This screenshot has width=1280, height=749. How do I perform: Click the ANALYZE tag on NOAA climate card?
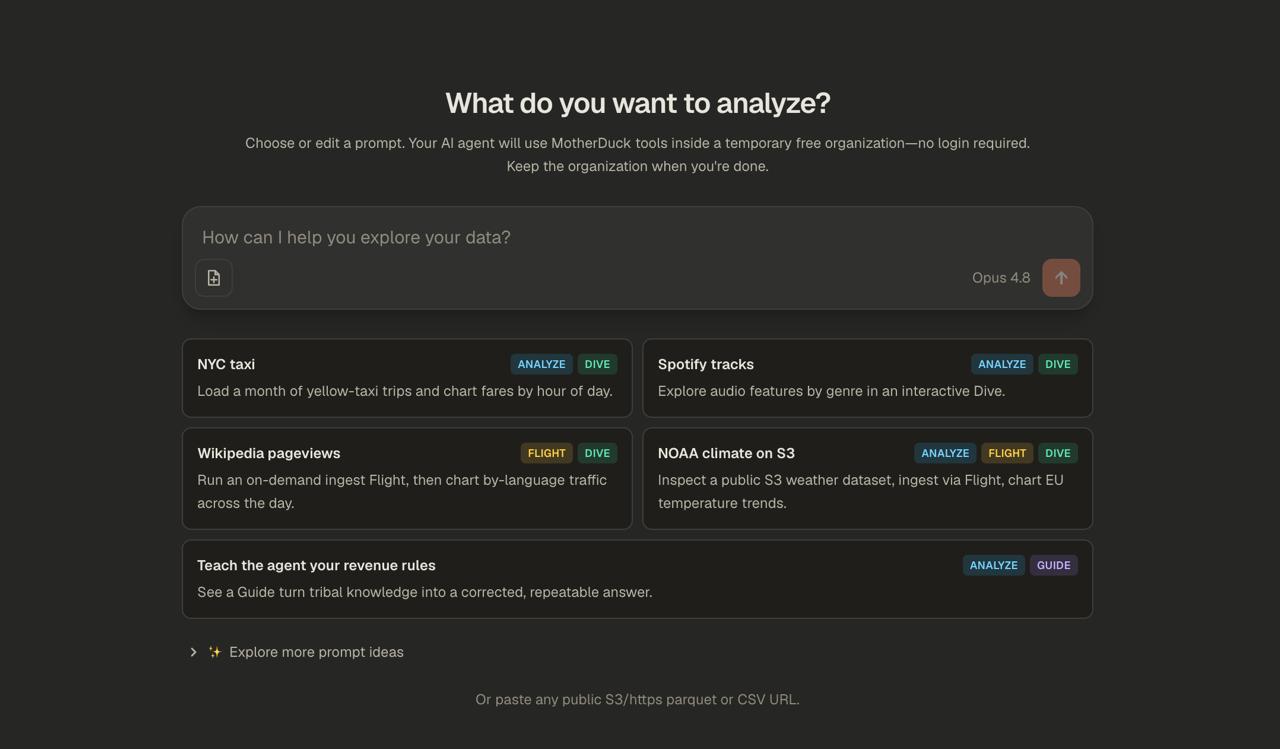click(x=945, y=453)
